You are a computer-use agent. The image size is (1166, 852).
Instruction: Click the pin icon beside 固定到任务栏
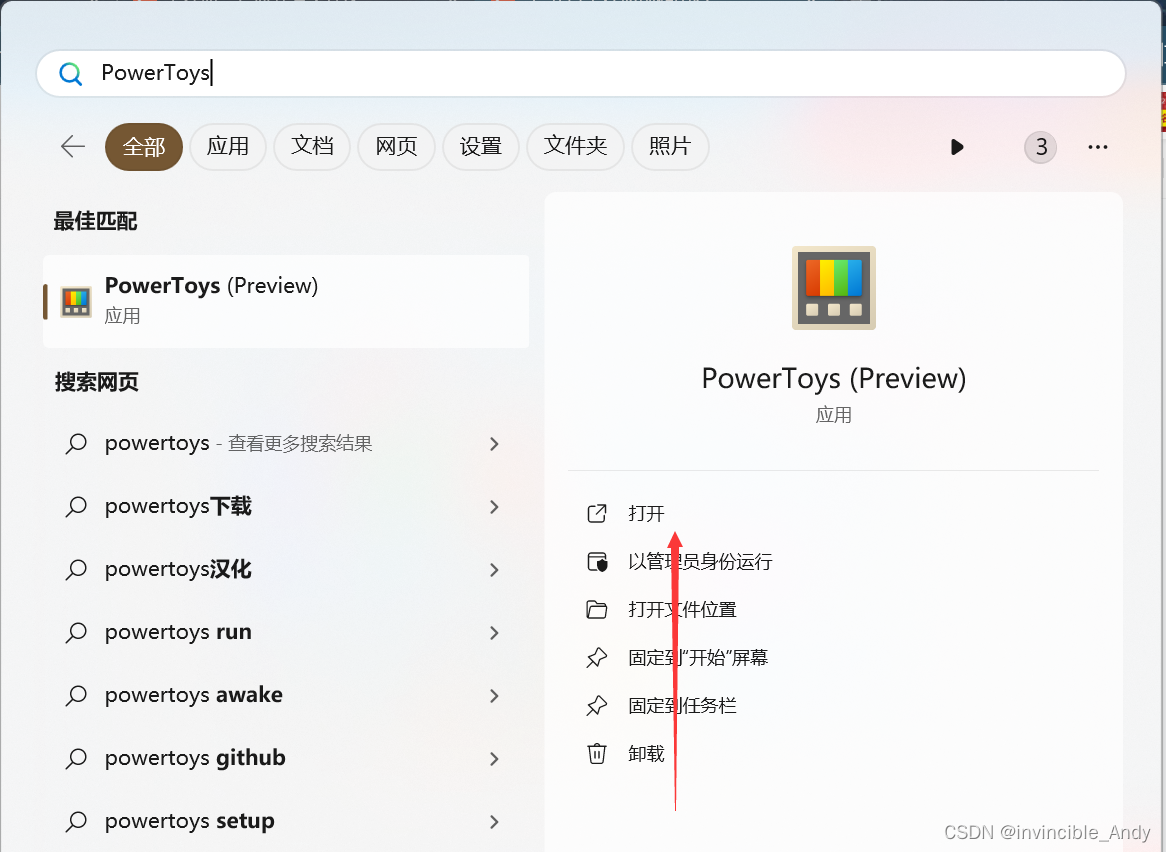pyautogui.click(x=597, y=706)
